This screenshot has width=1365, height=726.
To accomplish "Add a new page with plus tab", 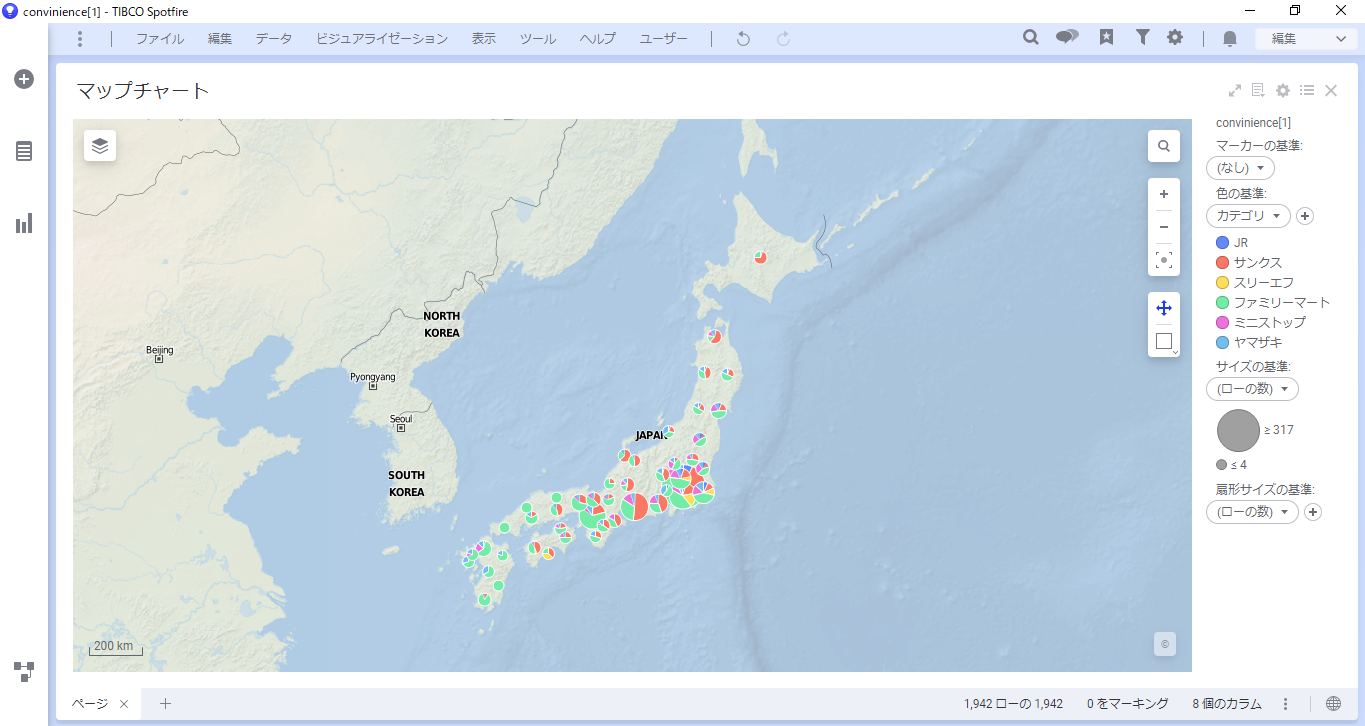I will pyautogui.click(x=166, y=704).
